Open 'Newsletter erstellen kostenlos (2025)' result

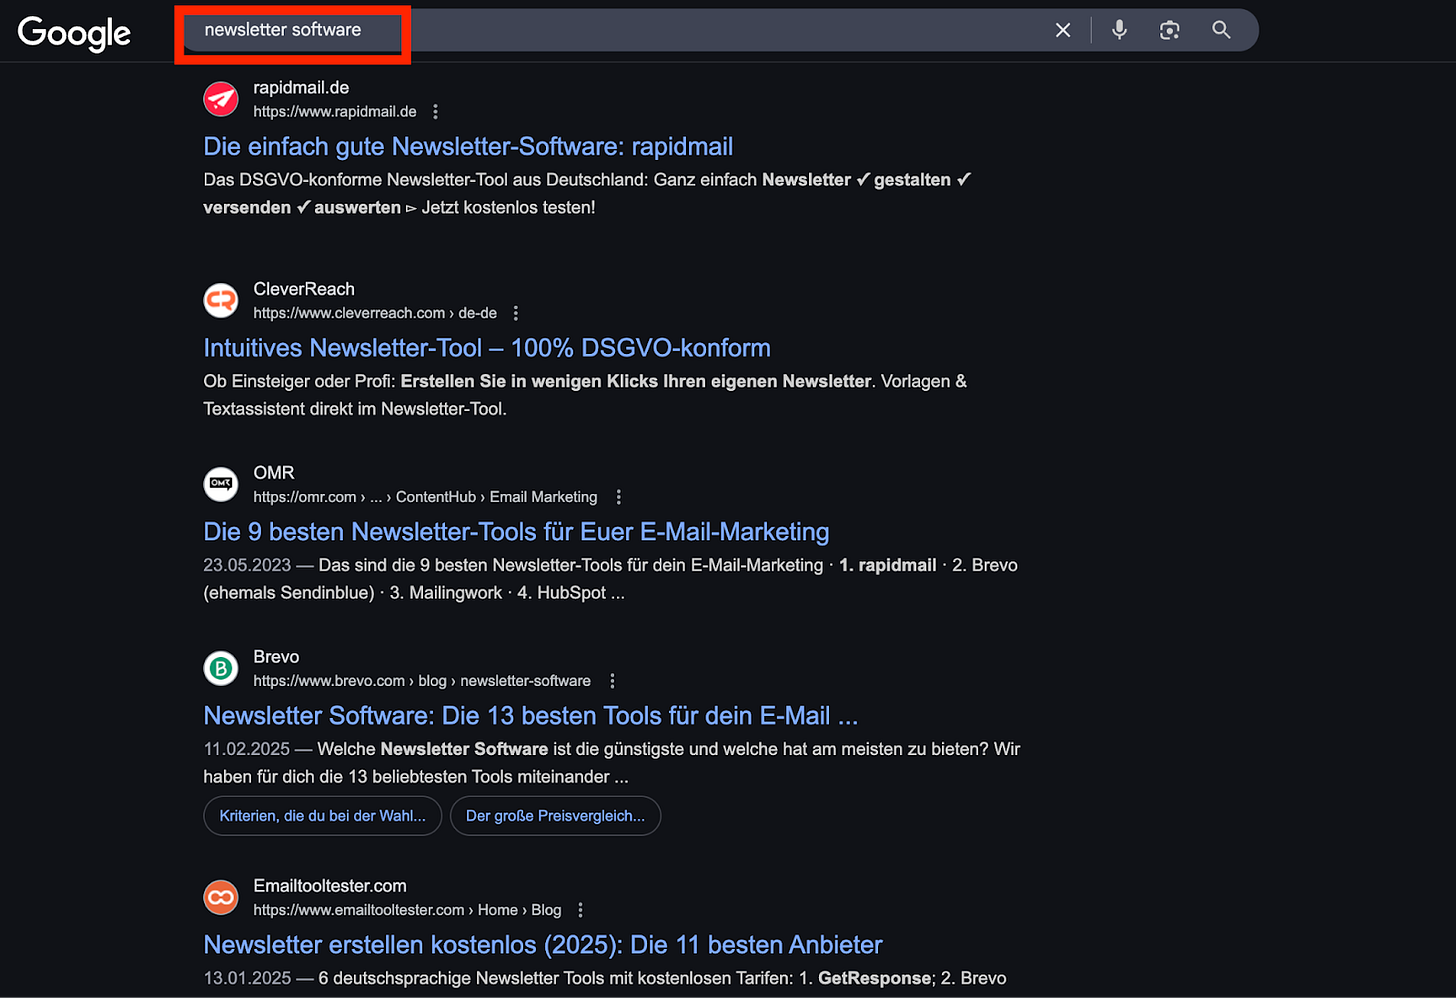click(543, 945)
